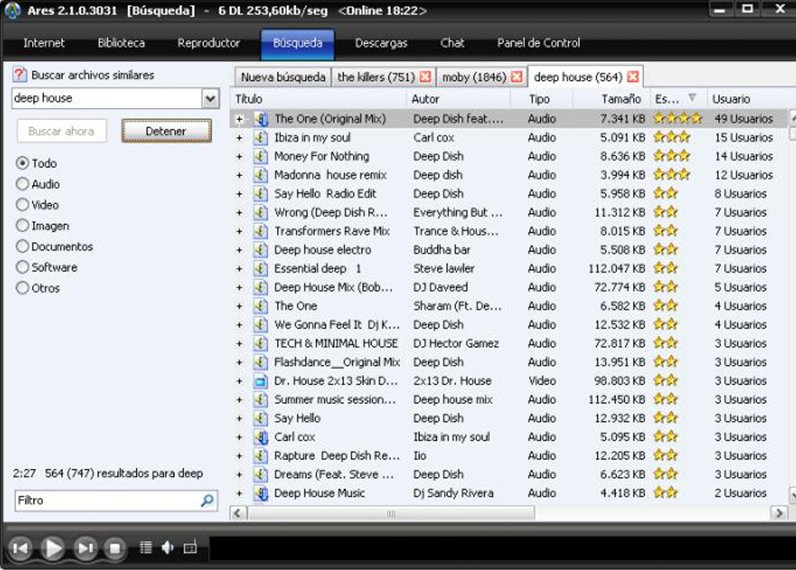Close the deep house (564) search tab
The image size is (796, 570).
point(633,77)
